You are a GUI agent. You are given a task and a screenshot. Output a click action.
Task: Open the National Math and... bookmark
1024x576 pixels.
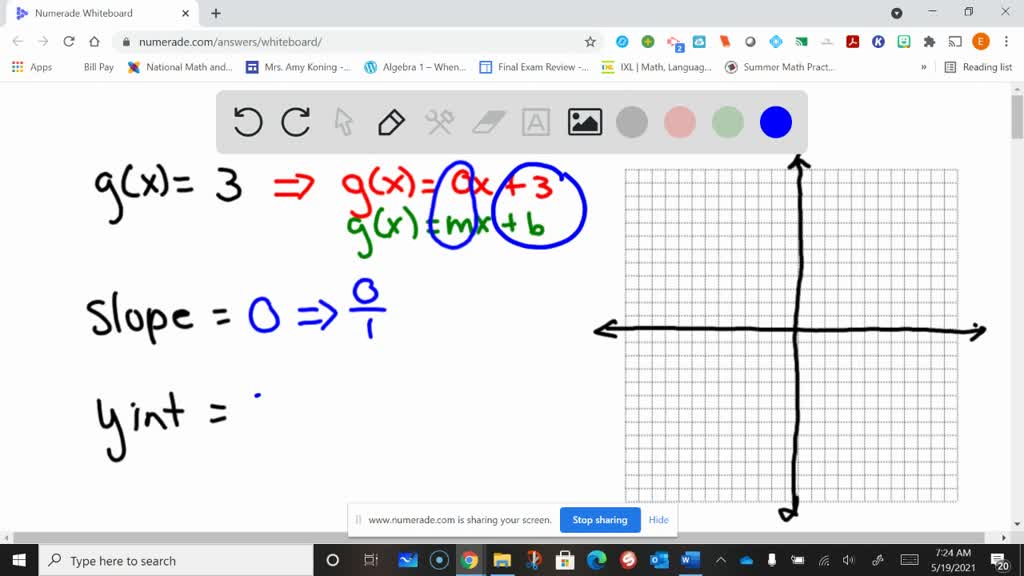tap(180, 67)
